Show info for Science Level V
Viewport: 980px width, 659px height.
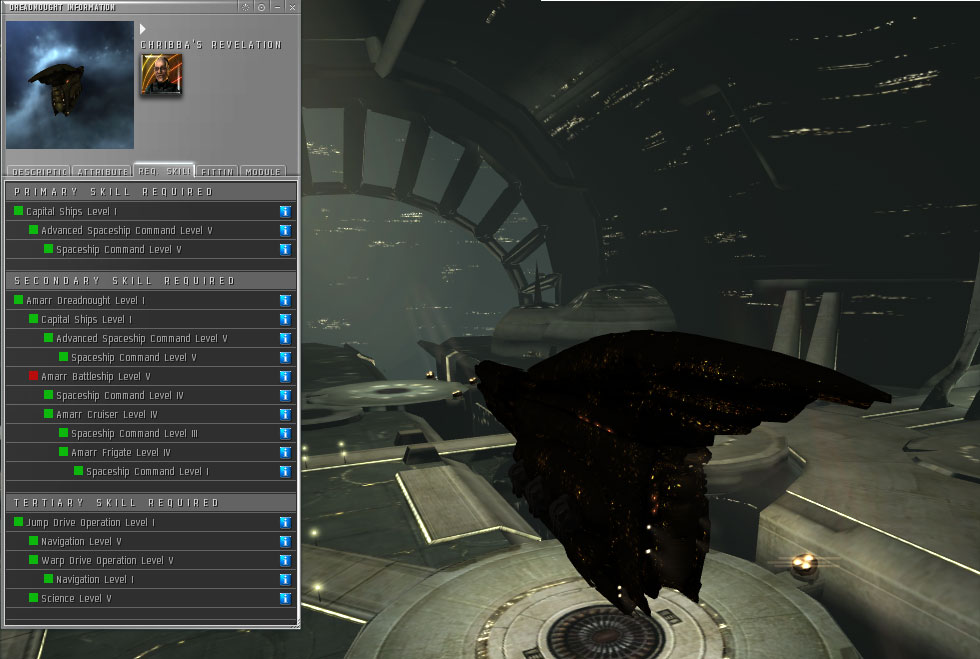pos(285,598)
